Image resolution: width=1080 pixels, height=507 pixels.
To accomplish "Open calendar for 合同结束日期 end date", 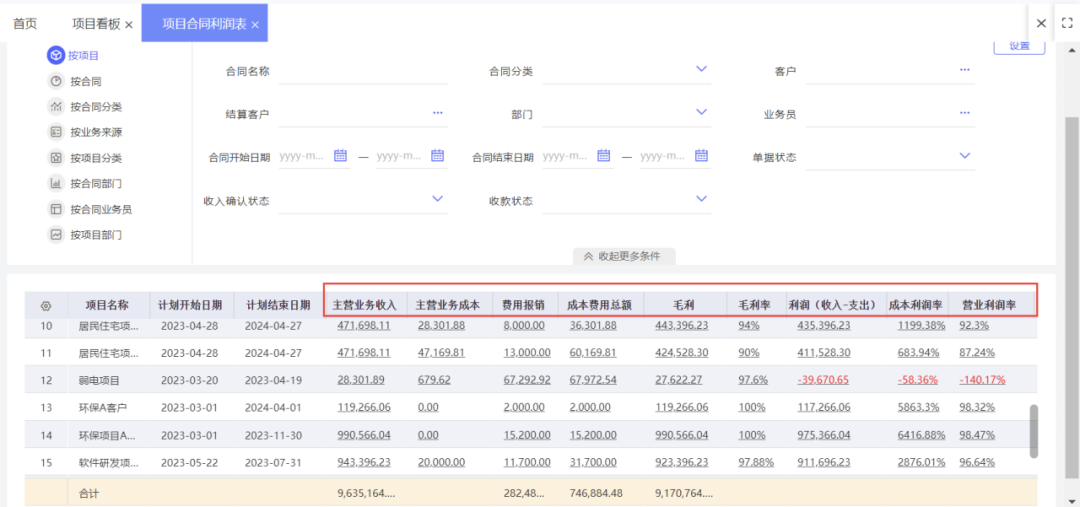I will 701,156.
